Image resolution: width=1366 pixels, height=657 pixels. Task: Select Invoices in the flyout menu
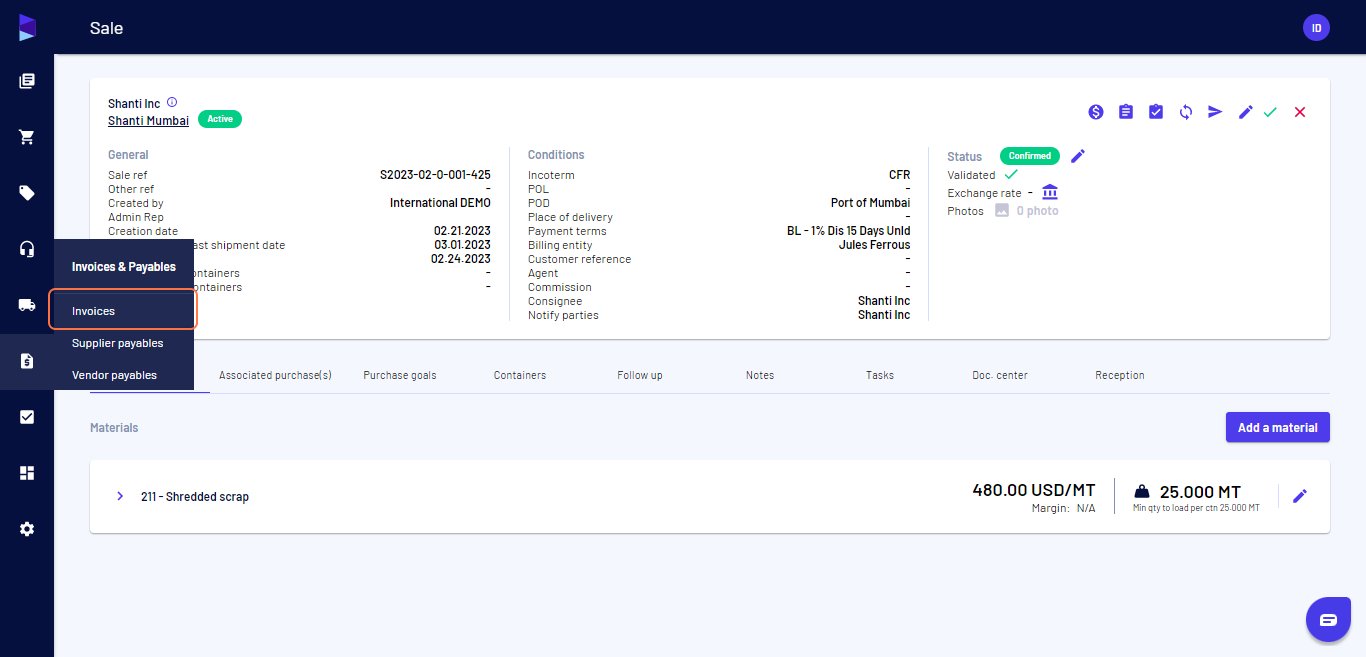tap(123, 311)
